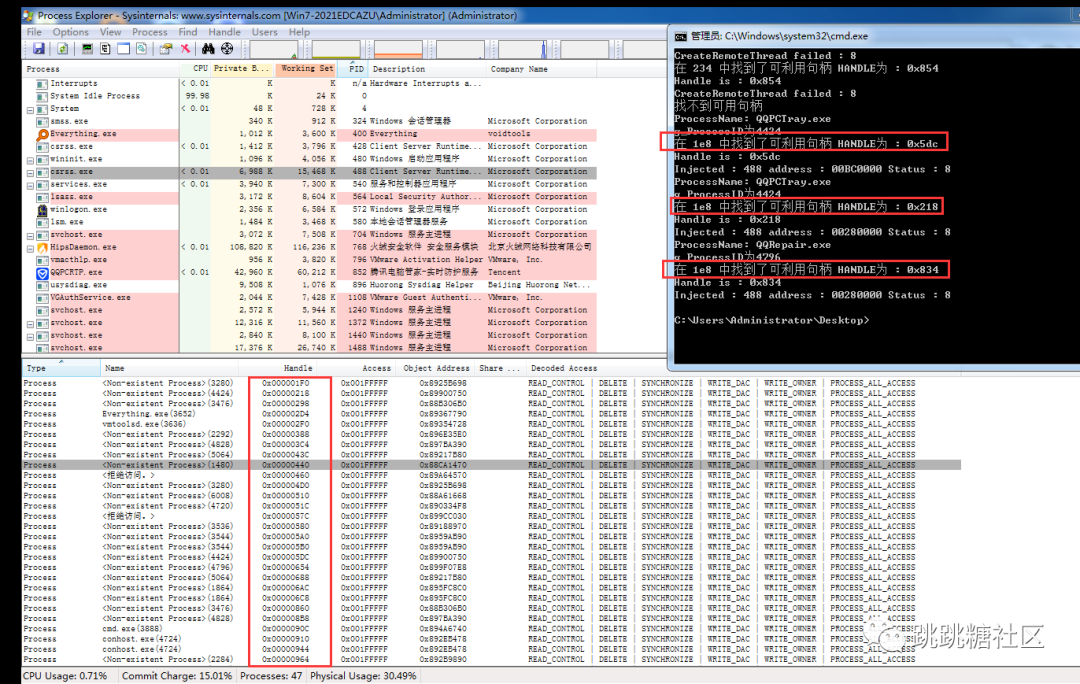Open the Help menu
Viewport: 1080px width, 684px height.
pos(299,32)
